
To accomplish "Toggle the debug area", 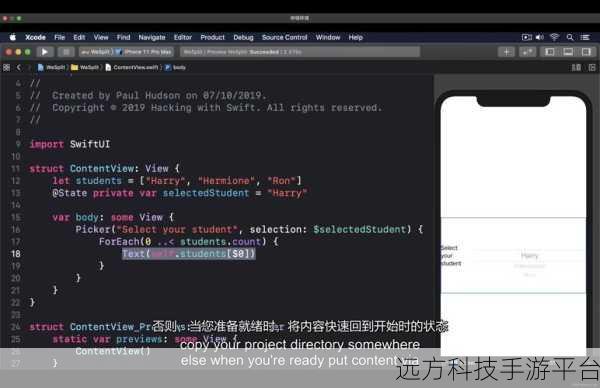I will coord(568,52).
